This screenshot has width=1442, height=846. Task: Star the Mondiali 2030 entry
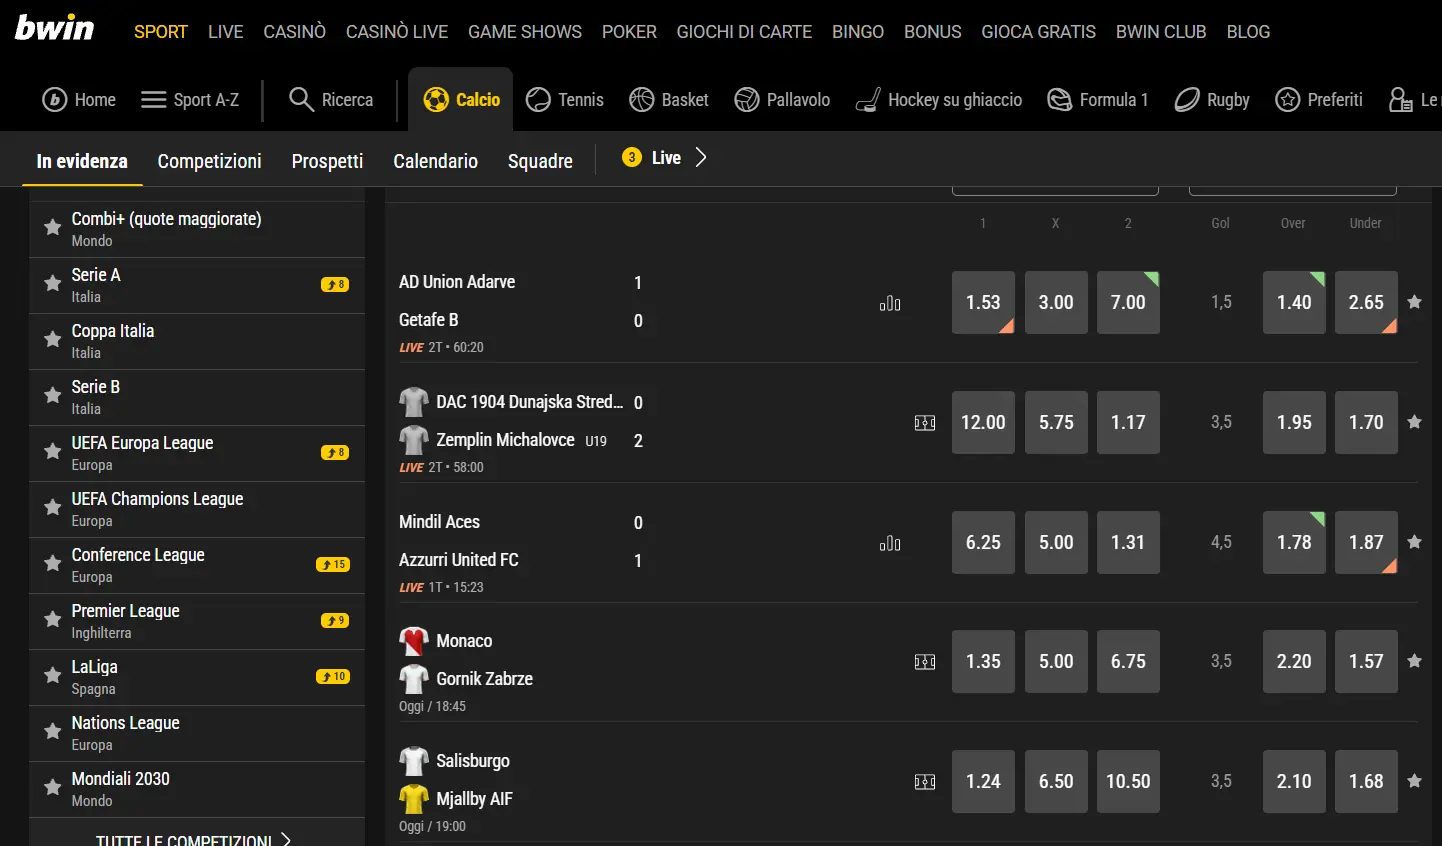point(53,788)
